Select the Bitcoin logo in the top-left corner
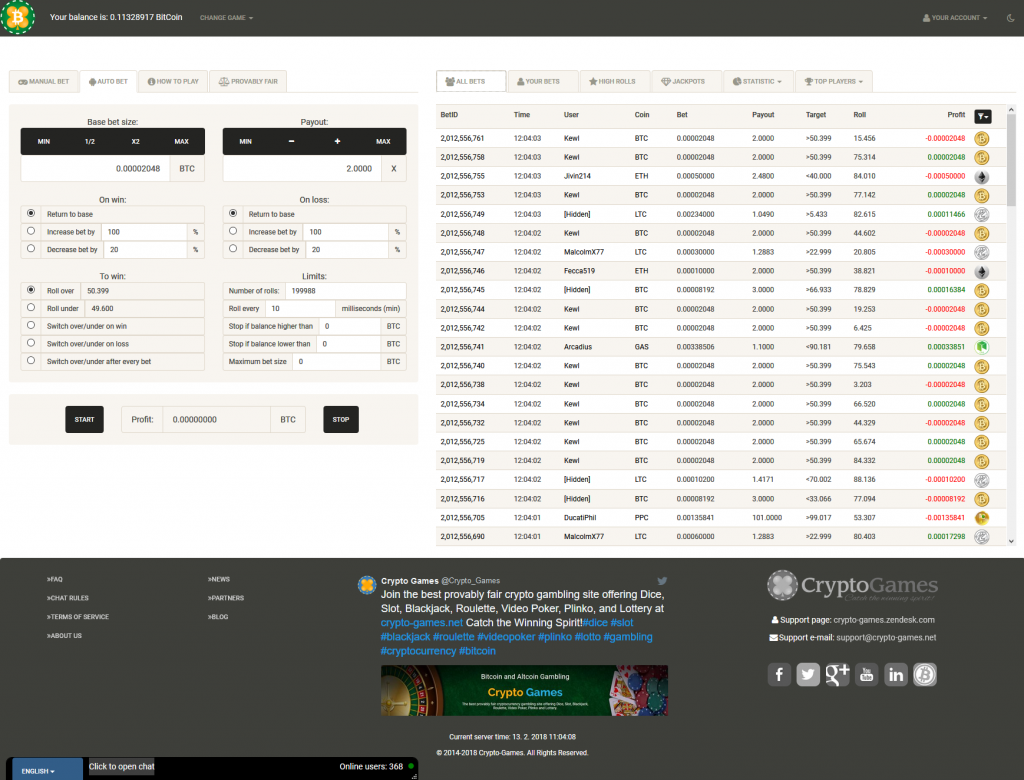Viewport: 1024px width, 780px height. [18, 18]
